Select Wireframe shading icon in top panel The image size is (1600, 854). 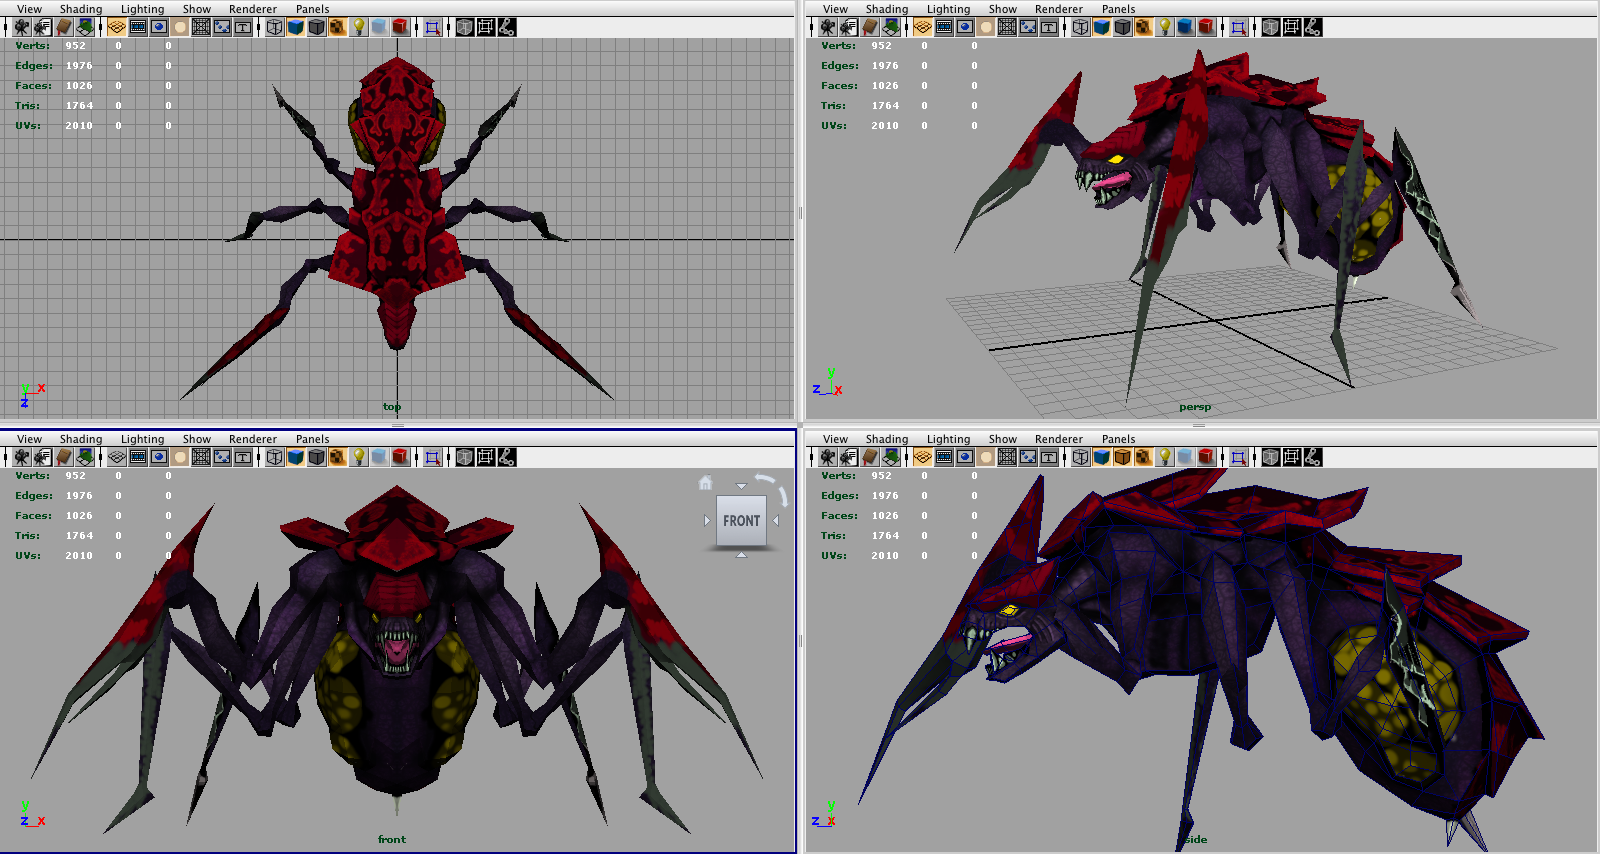(x=275, y=27)
